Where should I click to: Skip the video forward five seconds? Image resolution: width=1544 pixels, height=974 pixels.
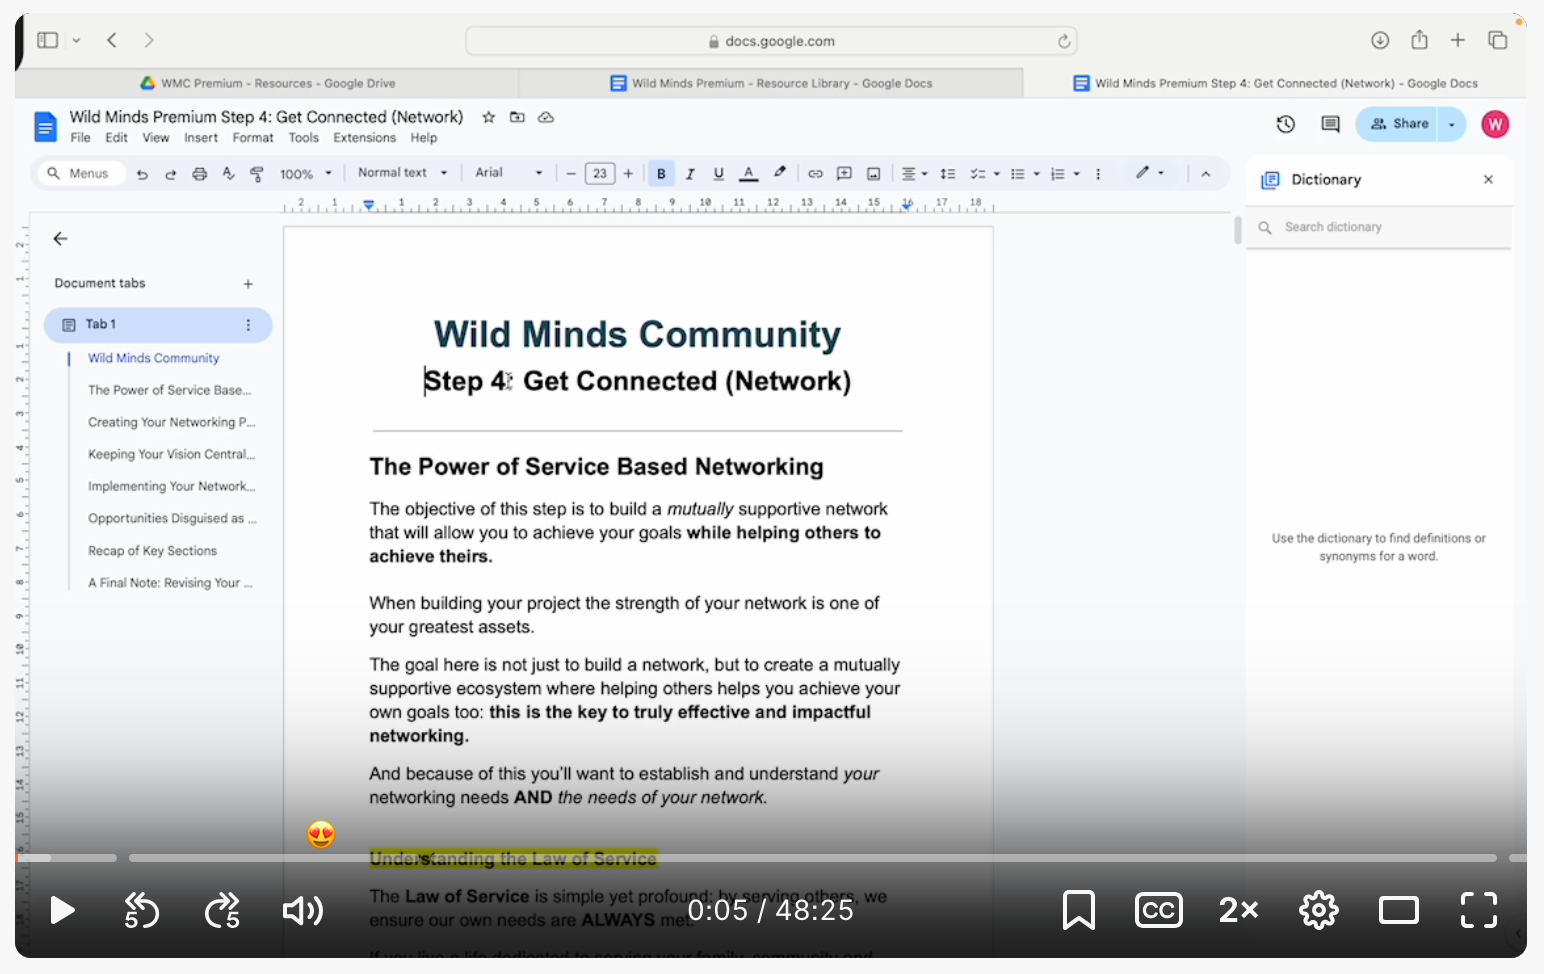click(x=222, y=911)
